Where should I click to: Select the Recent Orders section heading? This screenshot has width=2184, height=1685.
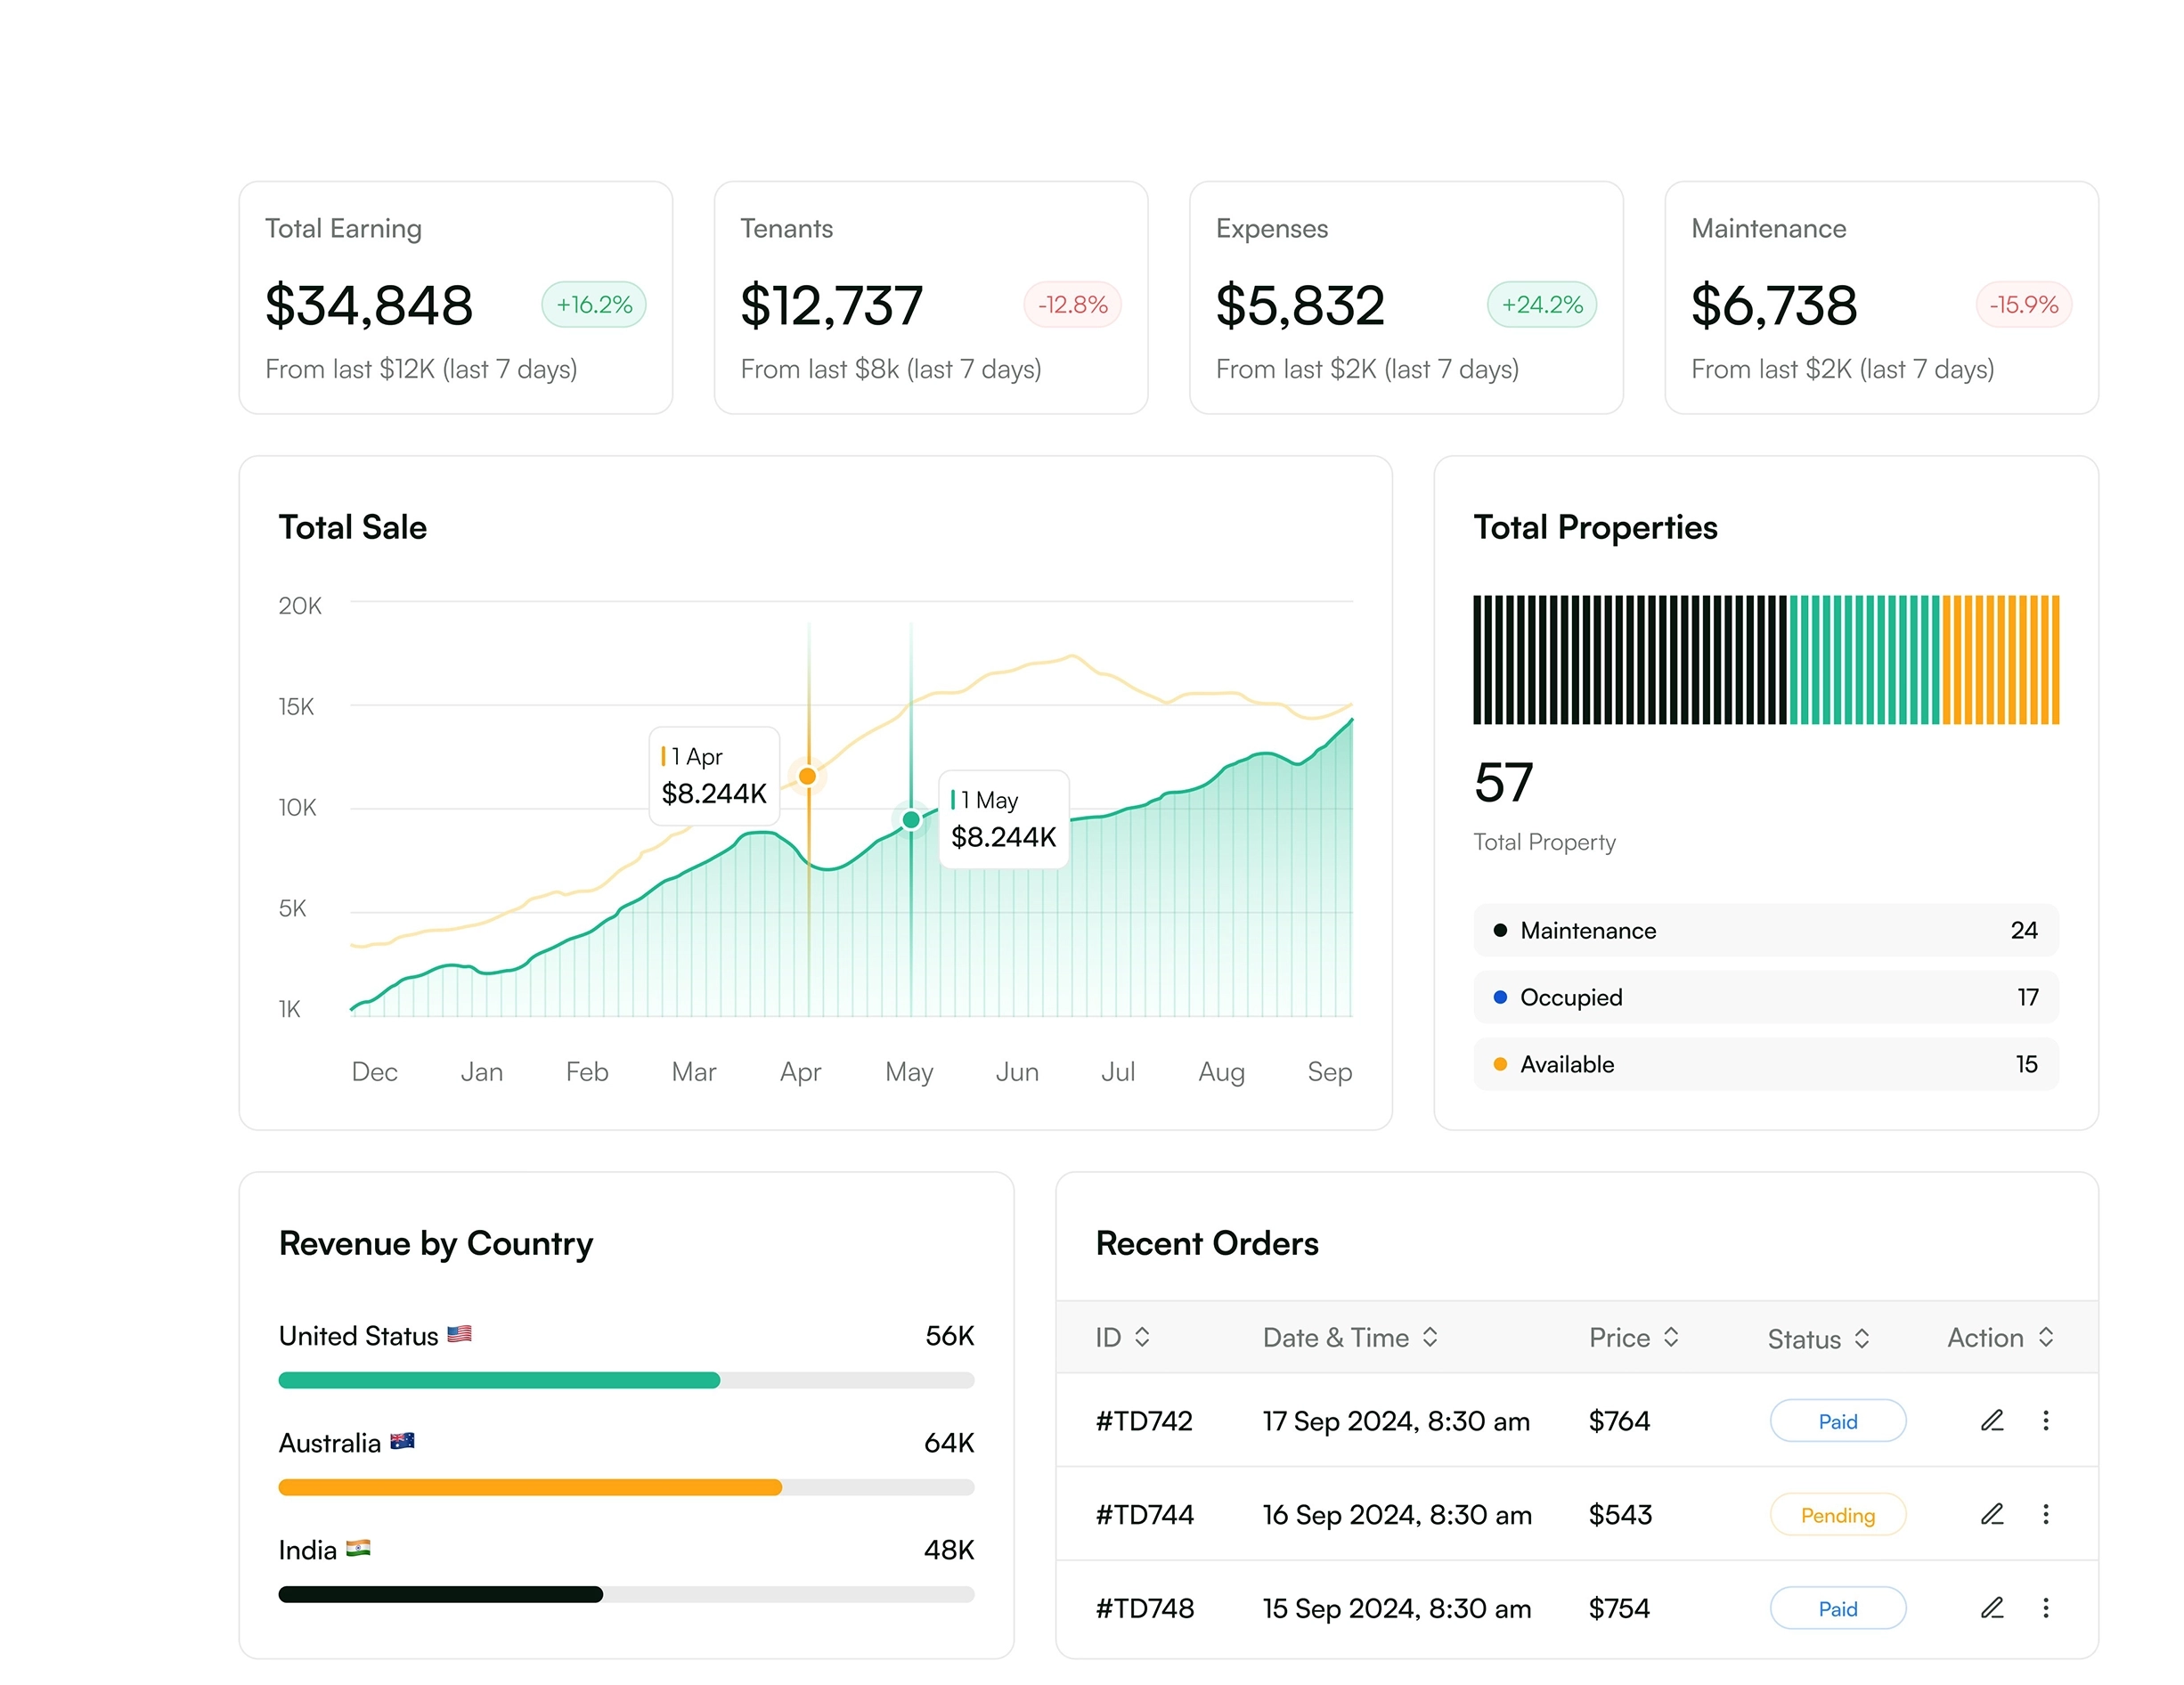pos(1207,1243)
